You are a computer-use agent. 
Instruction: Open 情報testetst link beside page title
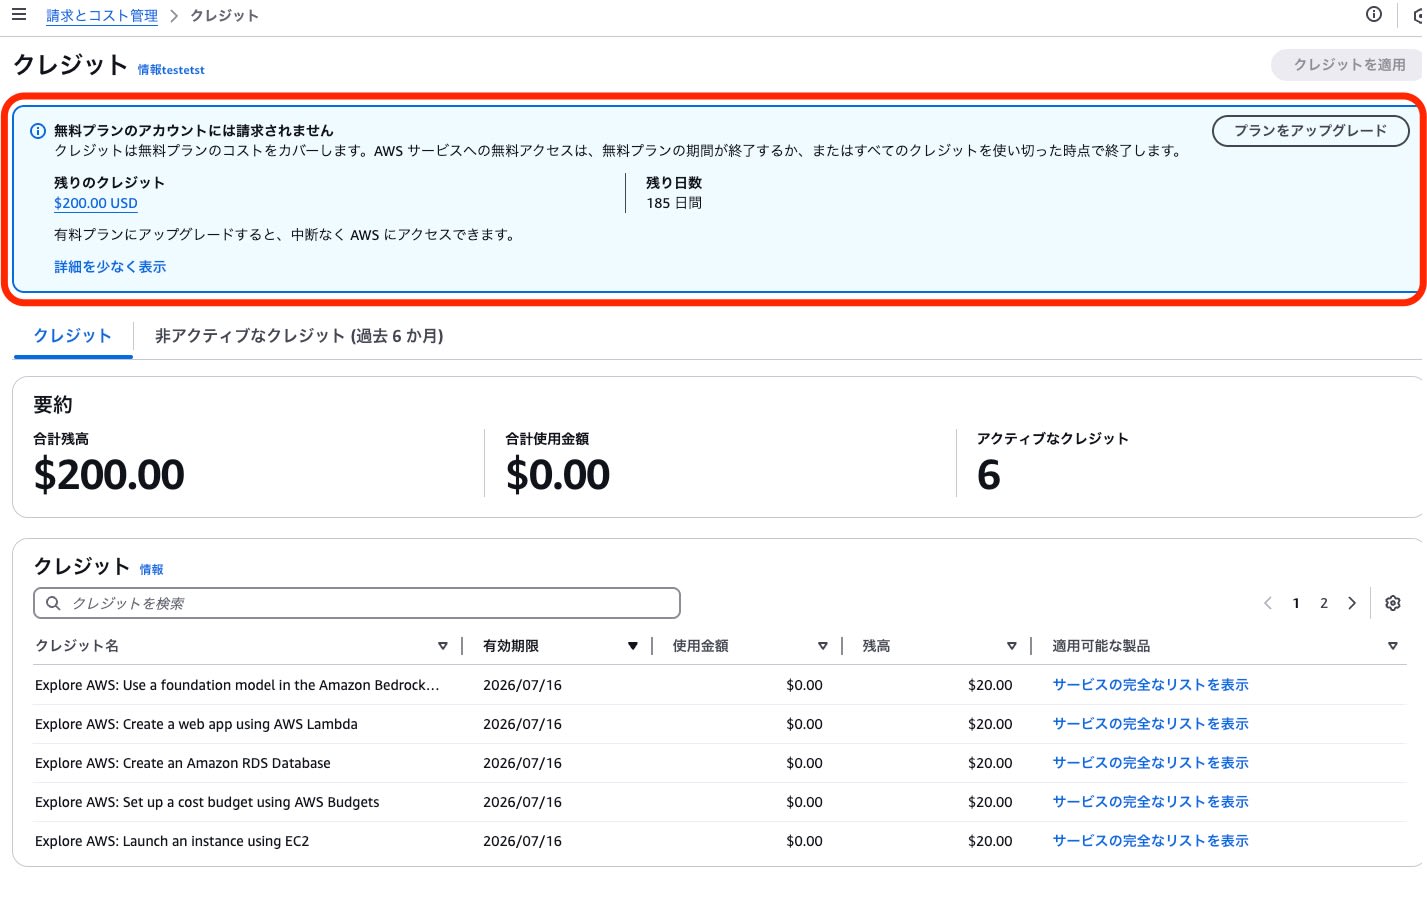(x=171, y=70)
